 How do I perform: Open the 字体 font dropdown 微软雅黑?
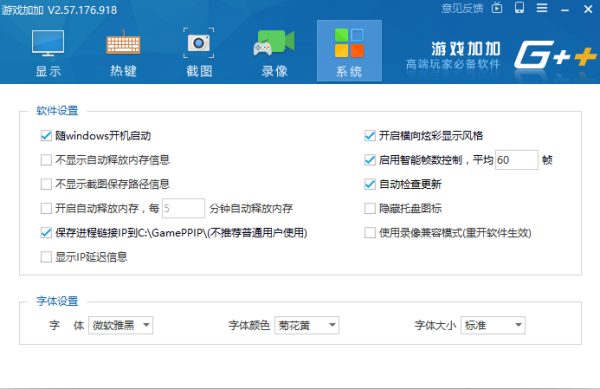(x=121, y=326)
